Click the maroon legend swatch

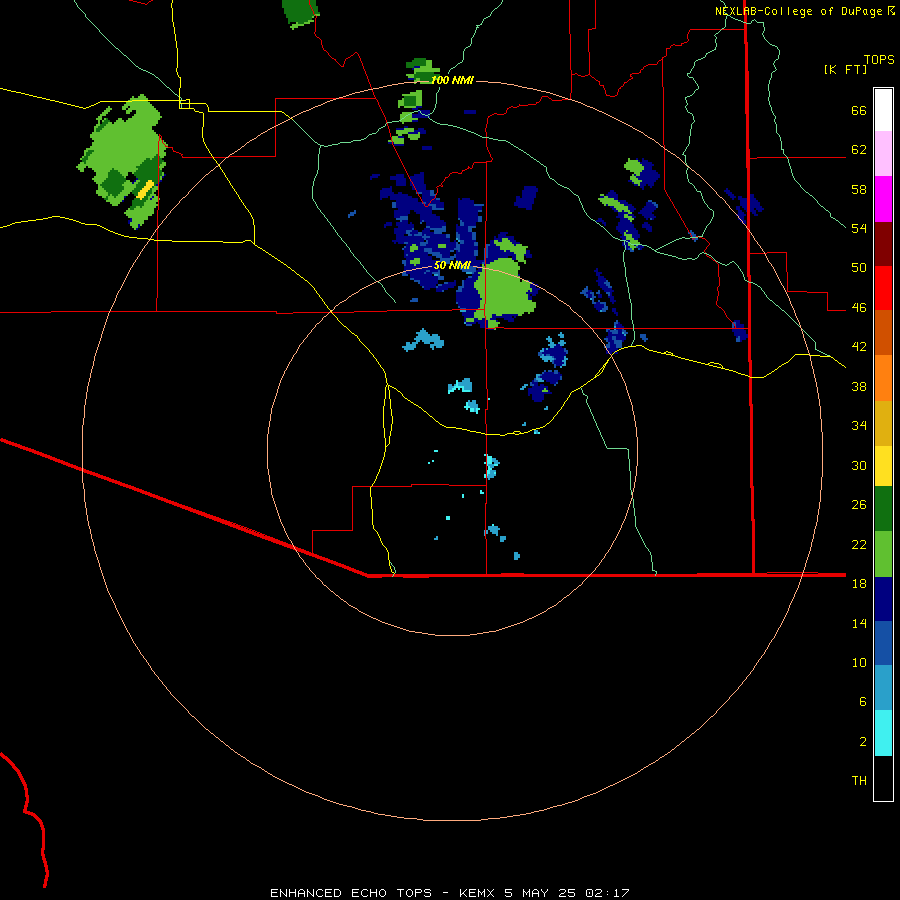tap(883, 244)
